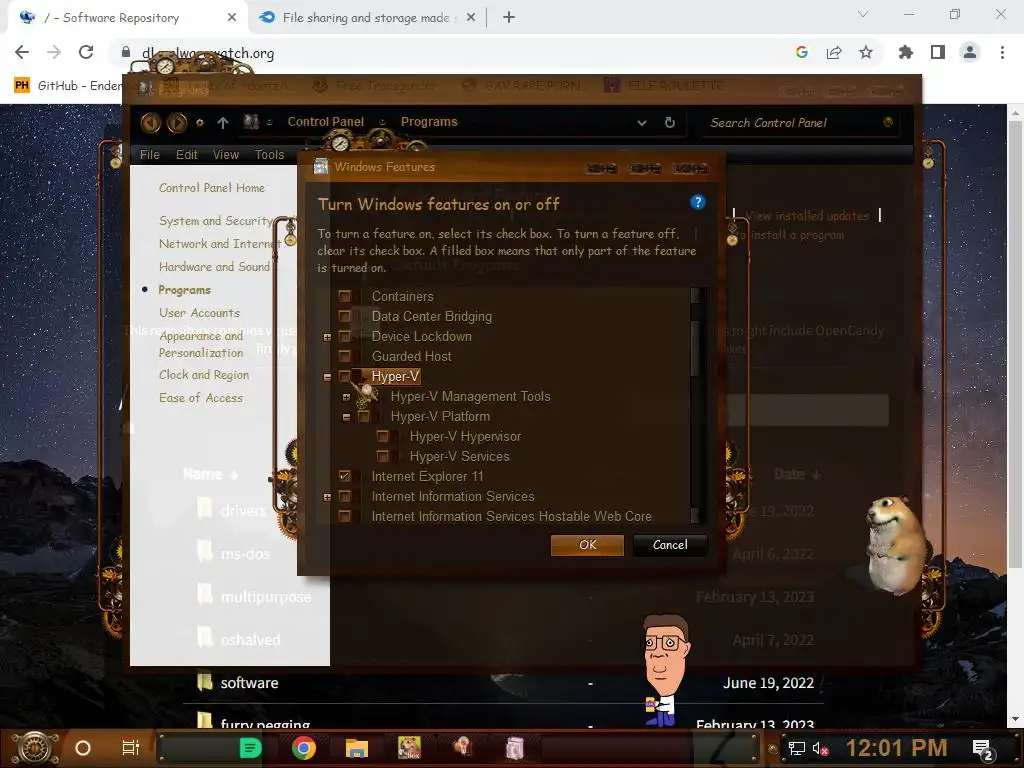Tick the Hyper-V Platform checkbox
The image size is (1024, 768).
364,417
